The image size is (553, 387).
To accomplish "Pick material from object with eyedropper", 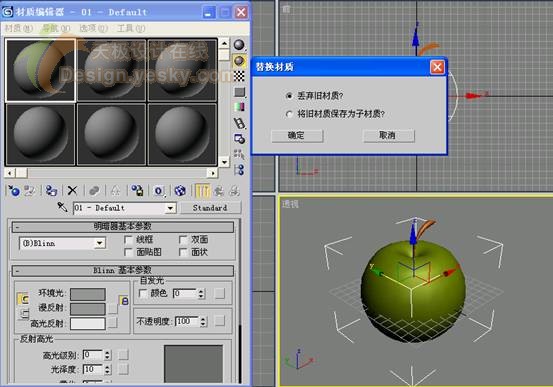I will [x=62, y=207].
